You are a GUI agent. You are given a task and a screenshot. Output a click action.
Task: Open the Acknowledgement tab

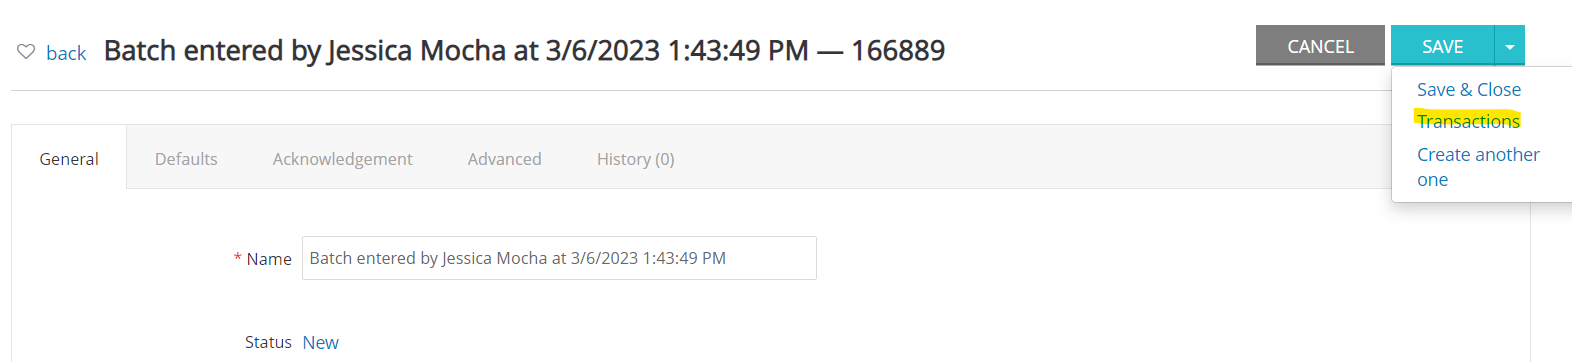click(x=342, y=159)
